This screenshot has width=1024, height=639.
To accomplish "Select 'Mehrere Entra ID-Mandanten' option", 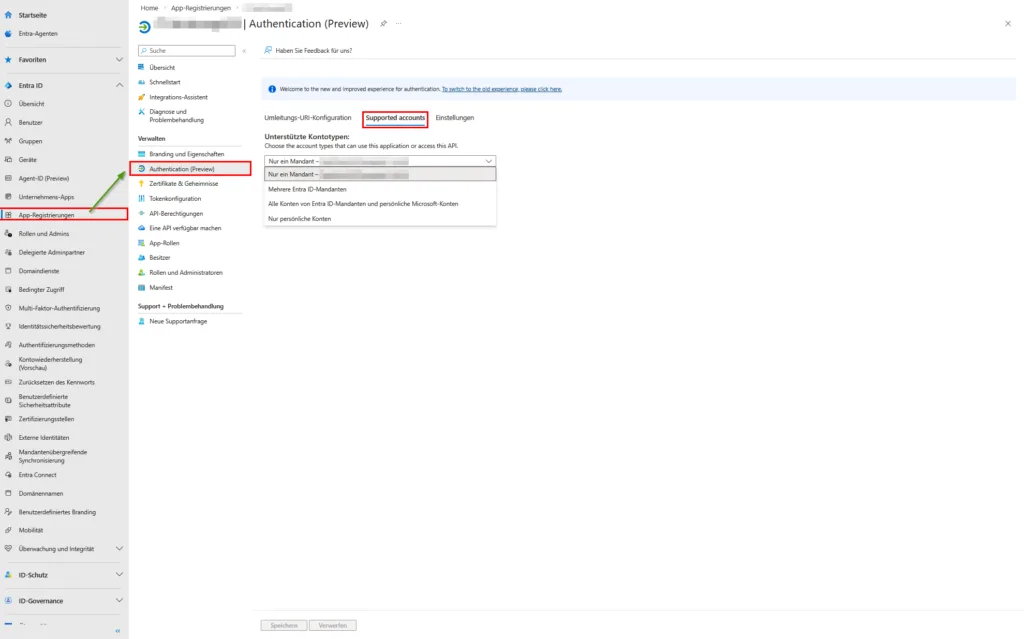I will tap(306, 189).
